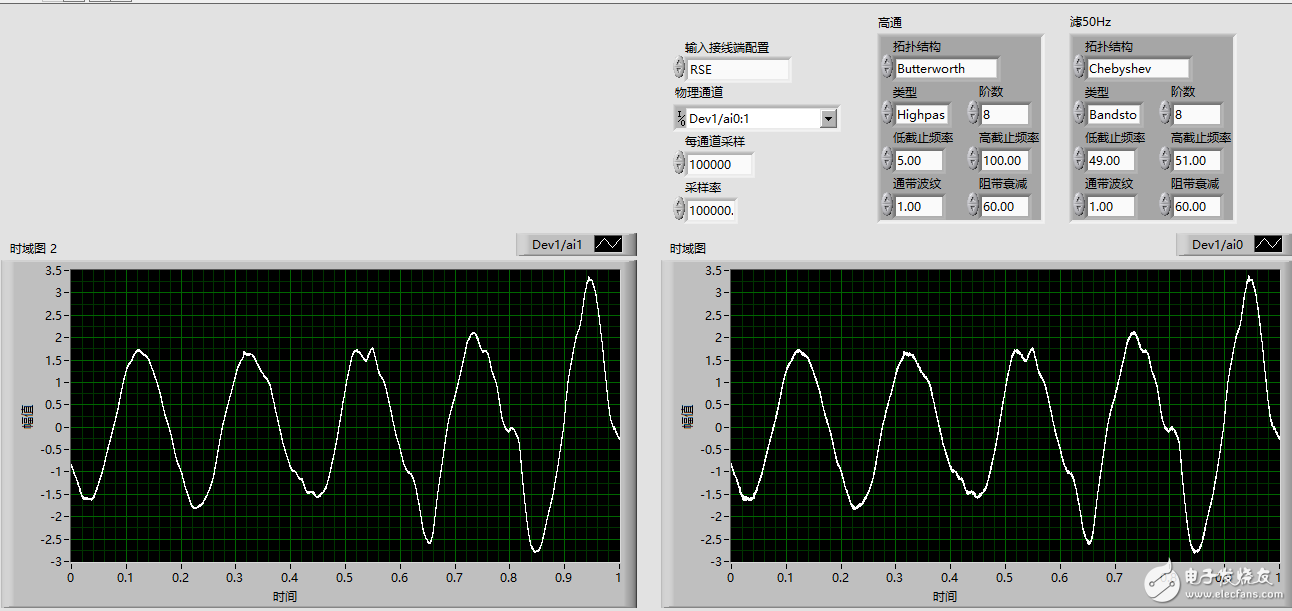Click the Butterworth topology selector arrows
The height and width of the screenshot is (611, 1292).
click(886, 68)
